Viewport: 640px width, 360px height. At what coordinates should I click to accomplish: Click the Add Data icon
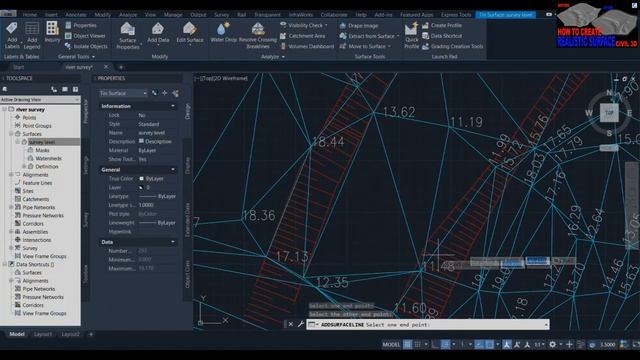coord(158,33)
